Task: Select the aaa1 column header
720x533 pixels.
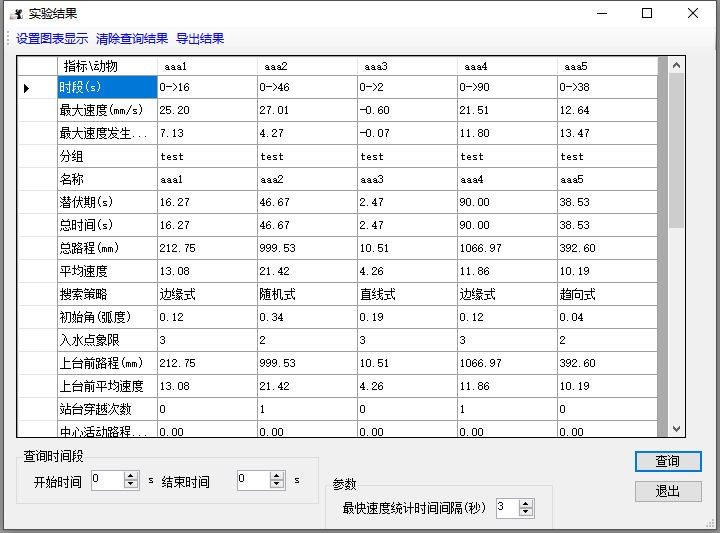Action: pos(207,67)
